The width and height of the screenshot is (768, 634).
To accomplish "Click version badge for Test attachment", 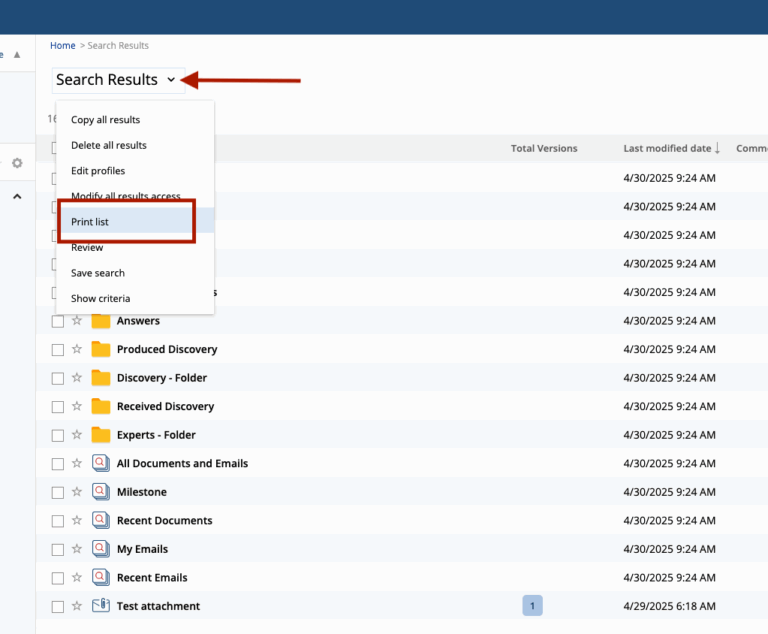I will coord(533,606).
